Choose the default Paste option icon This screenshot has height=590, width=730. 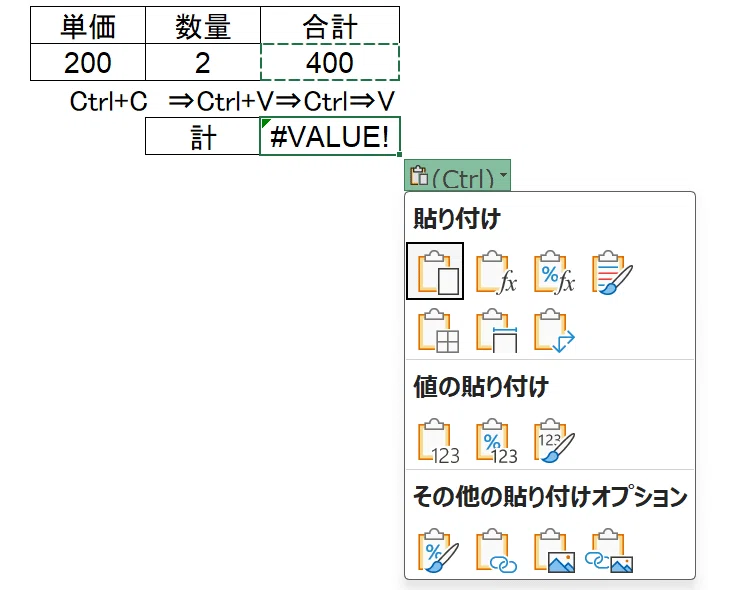click(x=435, y=271)
